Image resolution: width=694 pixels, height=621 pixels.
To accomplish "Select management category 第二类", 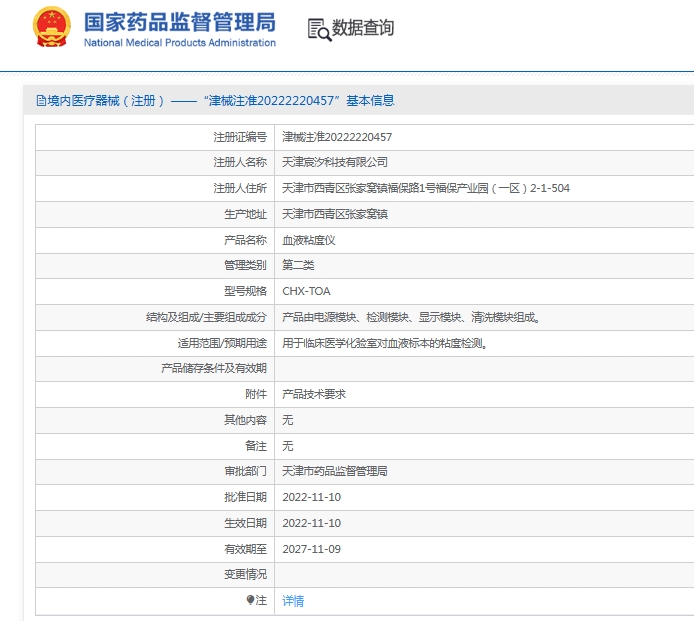I will pos(298,265).
